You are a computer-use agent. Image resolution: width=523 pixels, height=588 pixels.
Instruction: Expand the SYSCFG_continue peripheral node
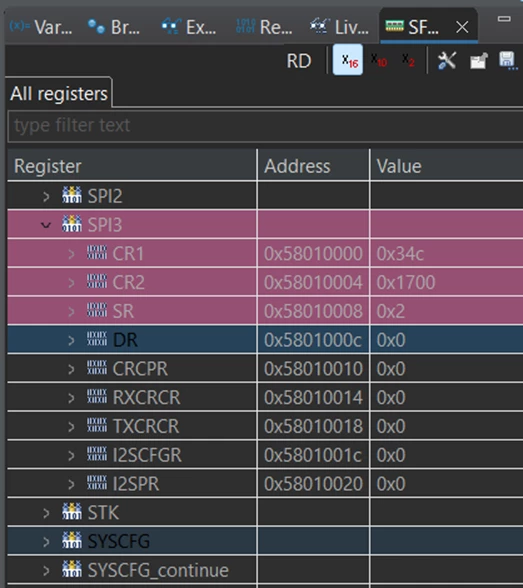click(46, 570)
